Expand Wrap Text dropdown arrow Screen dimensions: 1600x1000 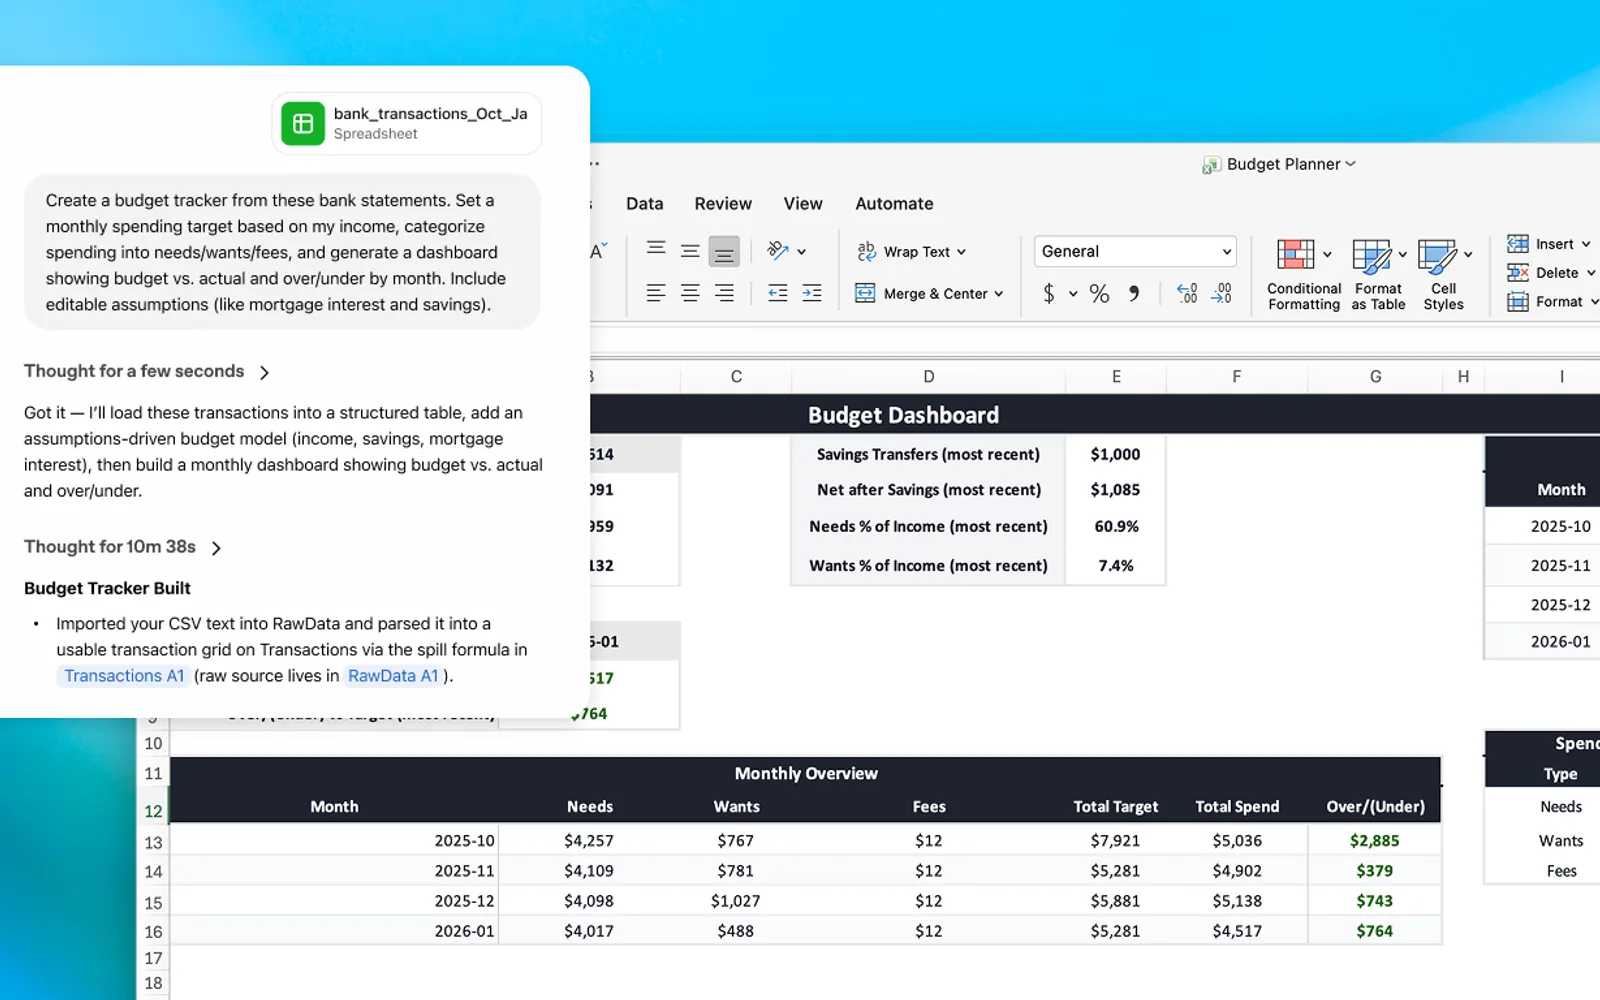[x=962, y=252]
